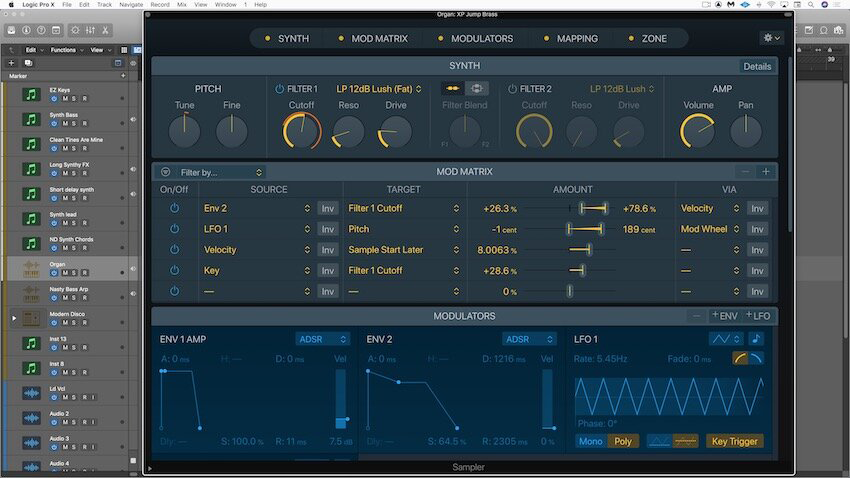Open the Quick Help question mark icon
This screenshot has height=478, width=850.
point(41,30)
